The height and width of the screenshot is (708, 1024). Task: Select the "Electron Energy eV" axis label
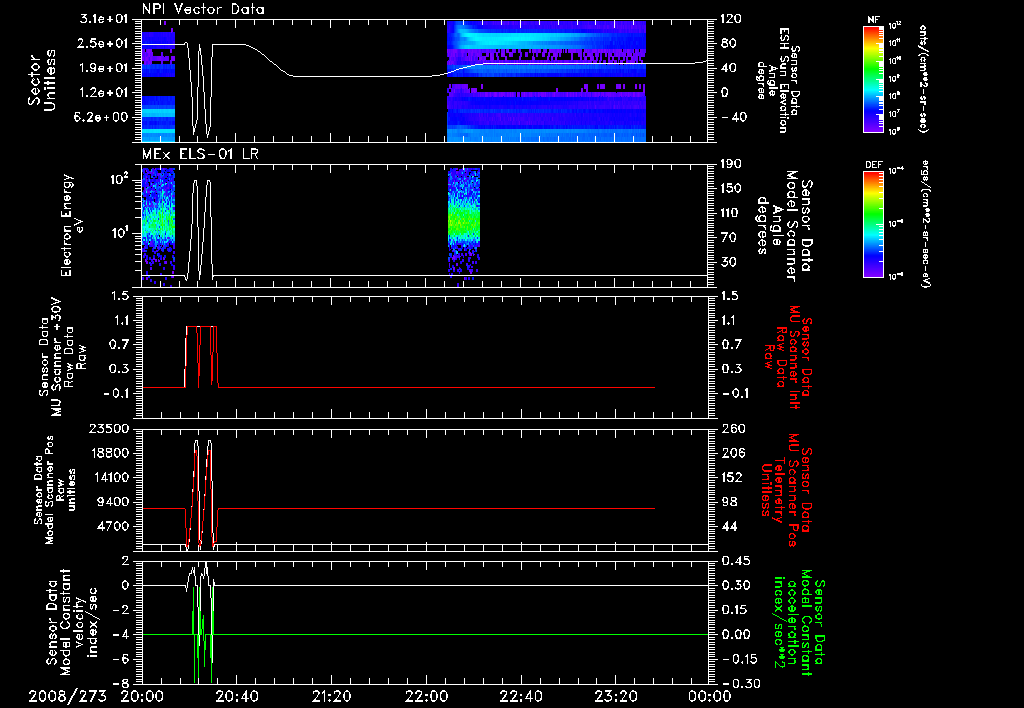pos(71,225)
